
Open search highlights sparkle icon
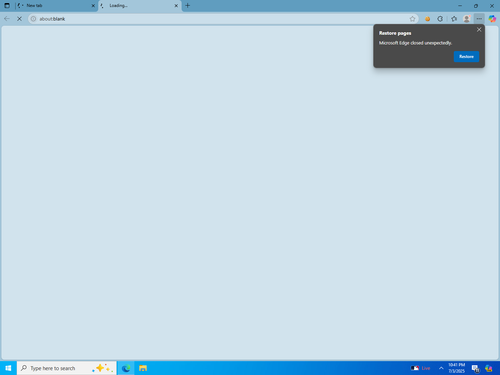pos(103,368)
